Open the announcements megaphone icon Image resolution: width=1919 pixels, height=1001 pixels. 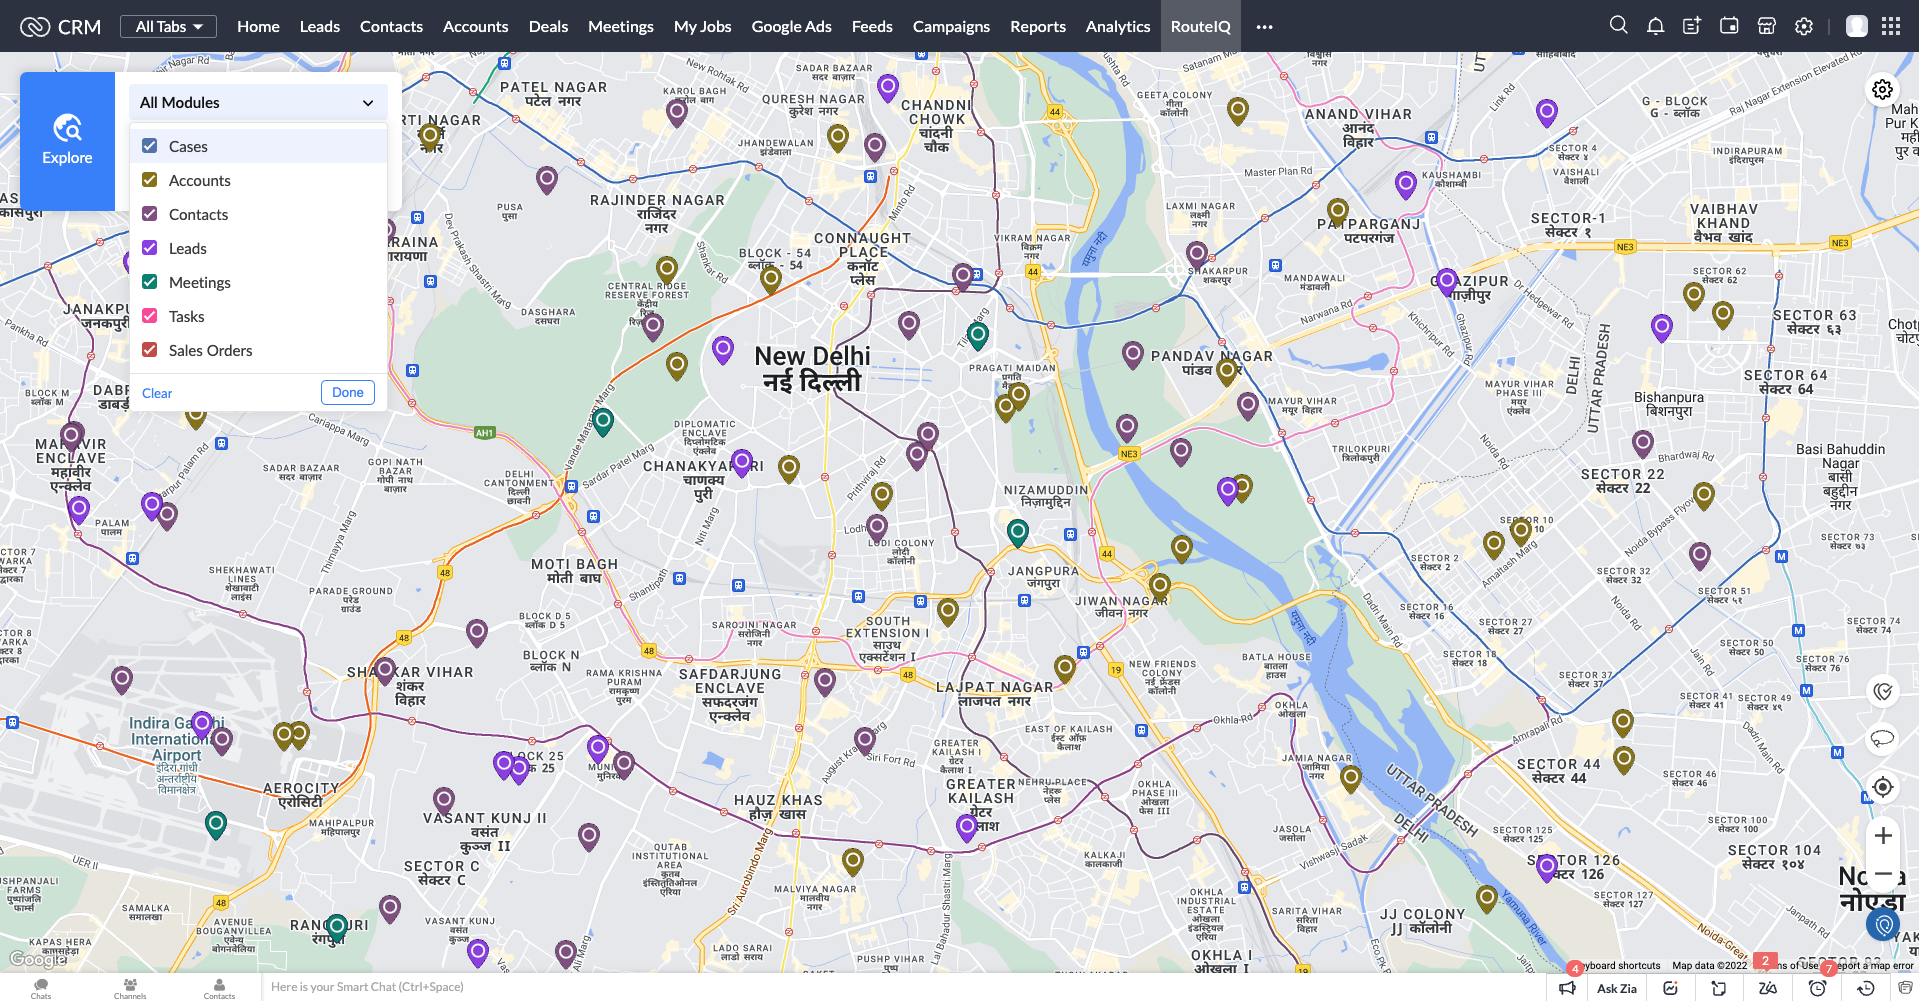(1567, 988)
